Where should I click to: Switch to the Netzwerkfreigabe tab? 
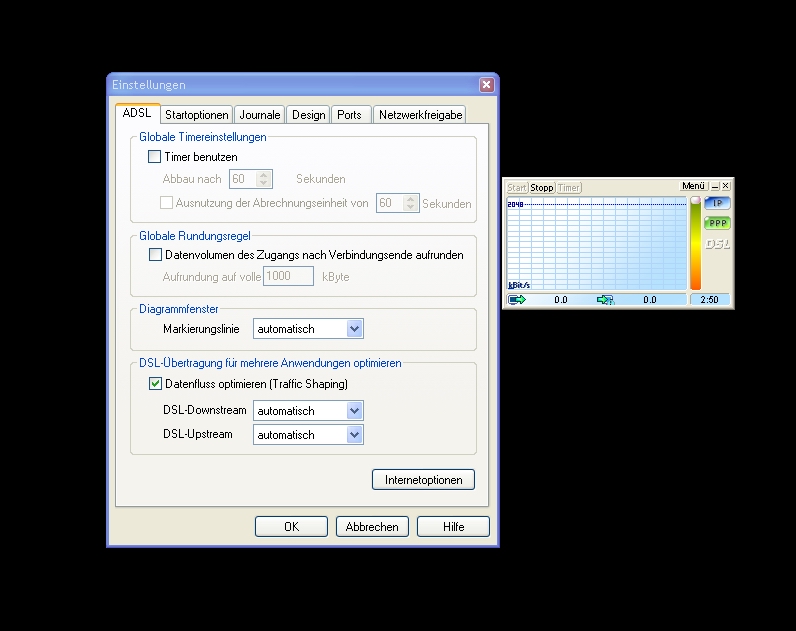(x=420, y=115)
